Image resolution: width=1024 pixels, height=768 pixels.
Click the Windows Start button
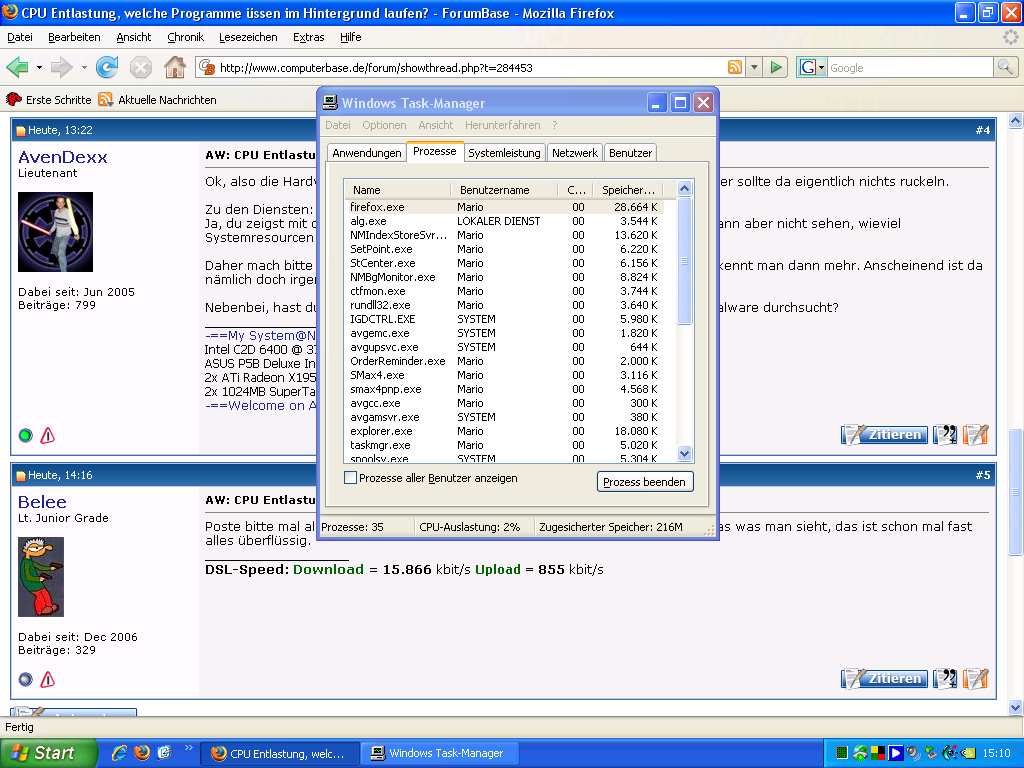[48, 753]
